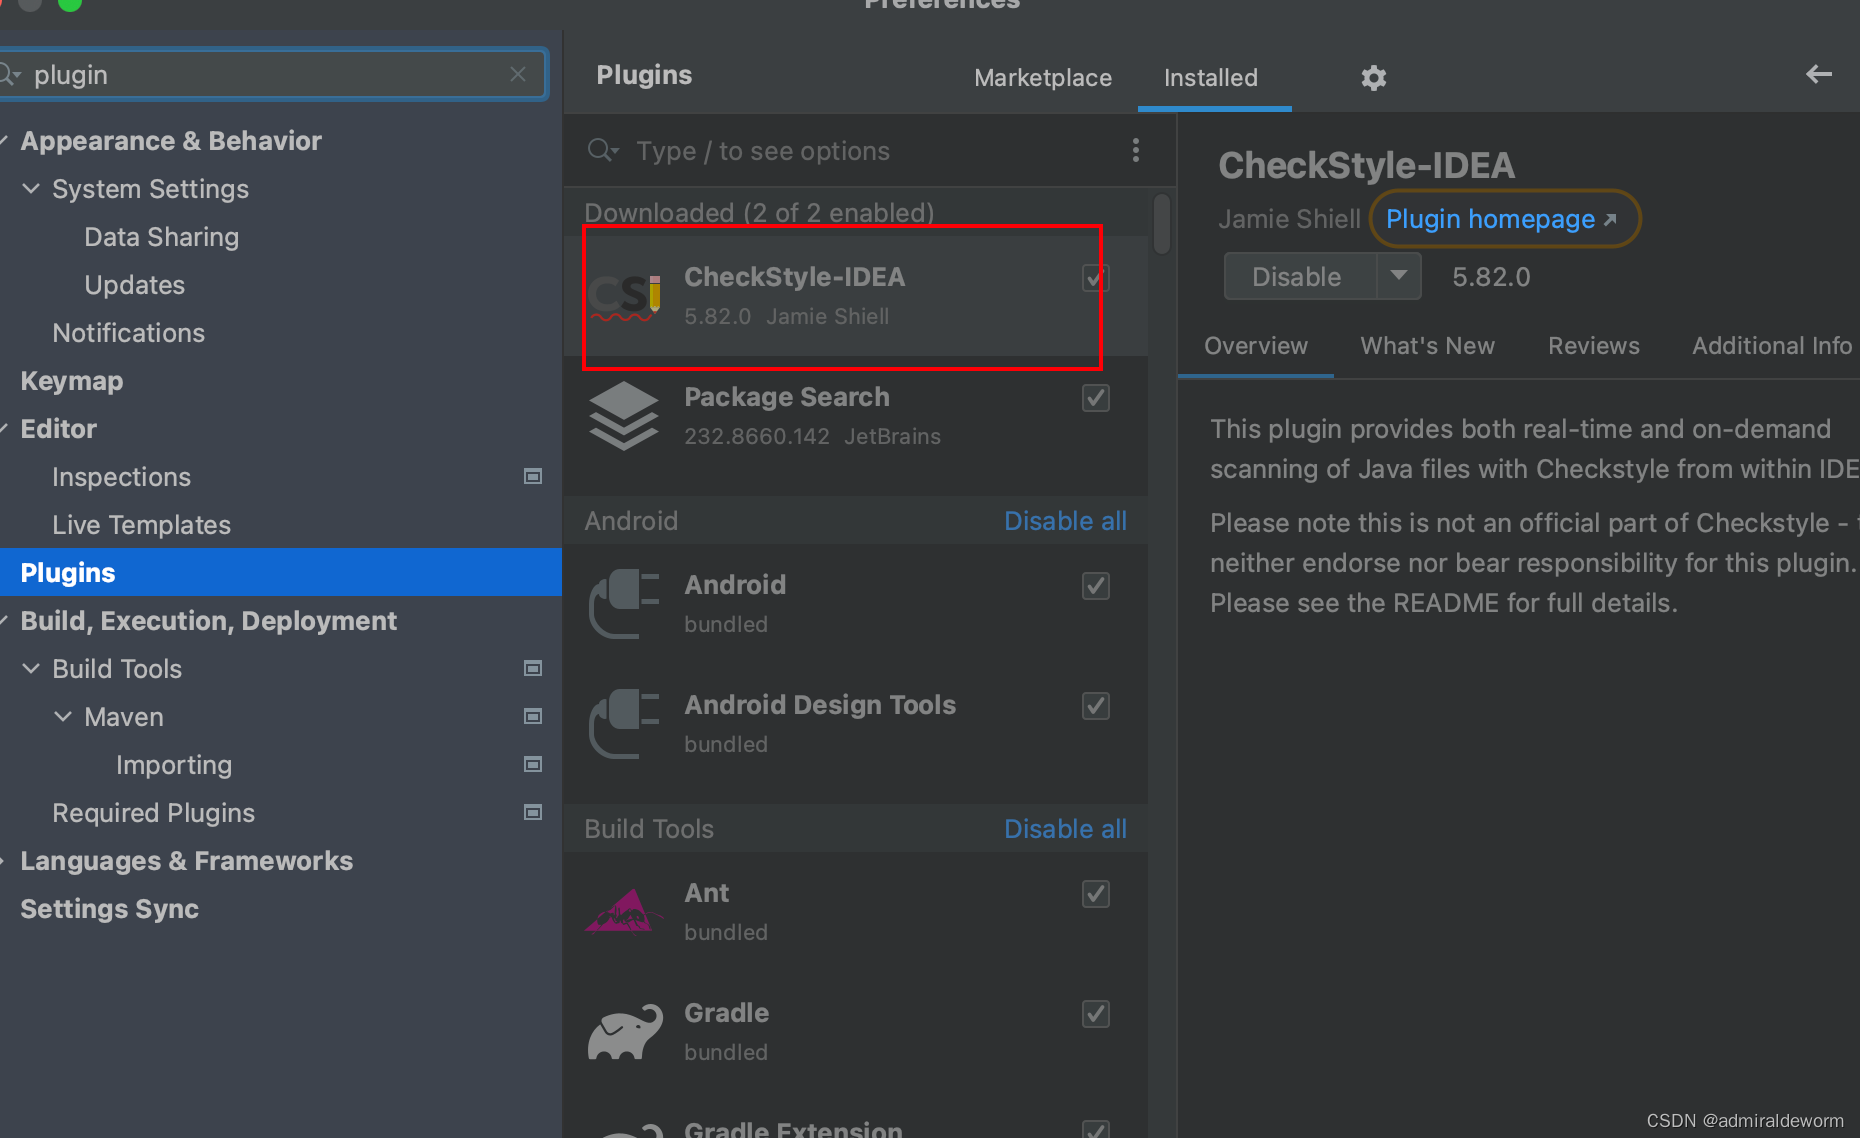Open the Overview tab

(x=1256, y=346)
